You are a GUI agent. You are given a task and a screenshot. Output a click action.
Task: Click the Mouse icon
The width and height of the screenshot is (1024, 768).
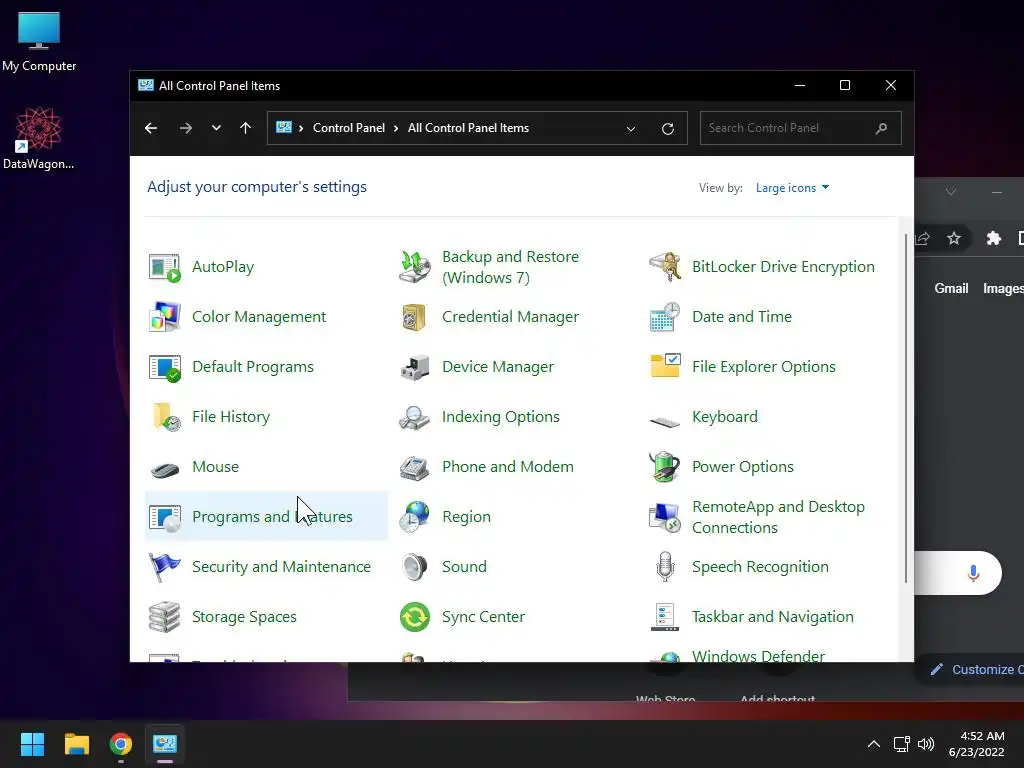pyautogui.click(x=165, y=470)
